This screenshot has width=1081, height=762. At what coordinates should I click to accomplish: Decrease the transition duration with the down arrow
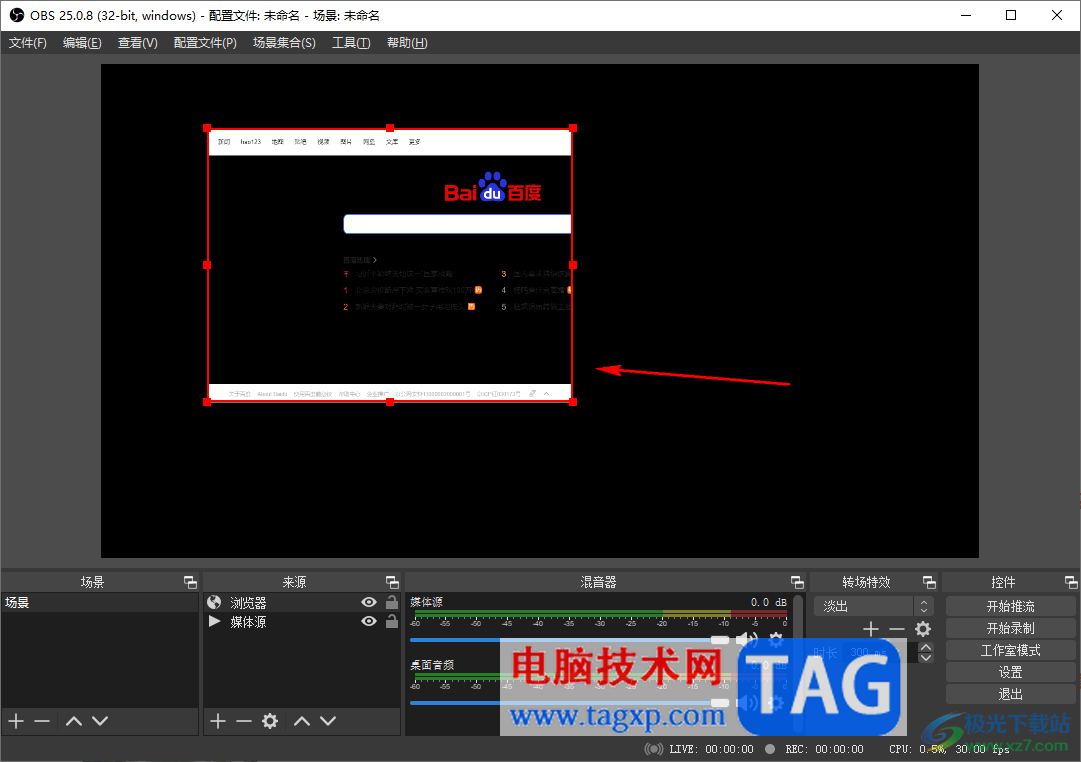926,657
